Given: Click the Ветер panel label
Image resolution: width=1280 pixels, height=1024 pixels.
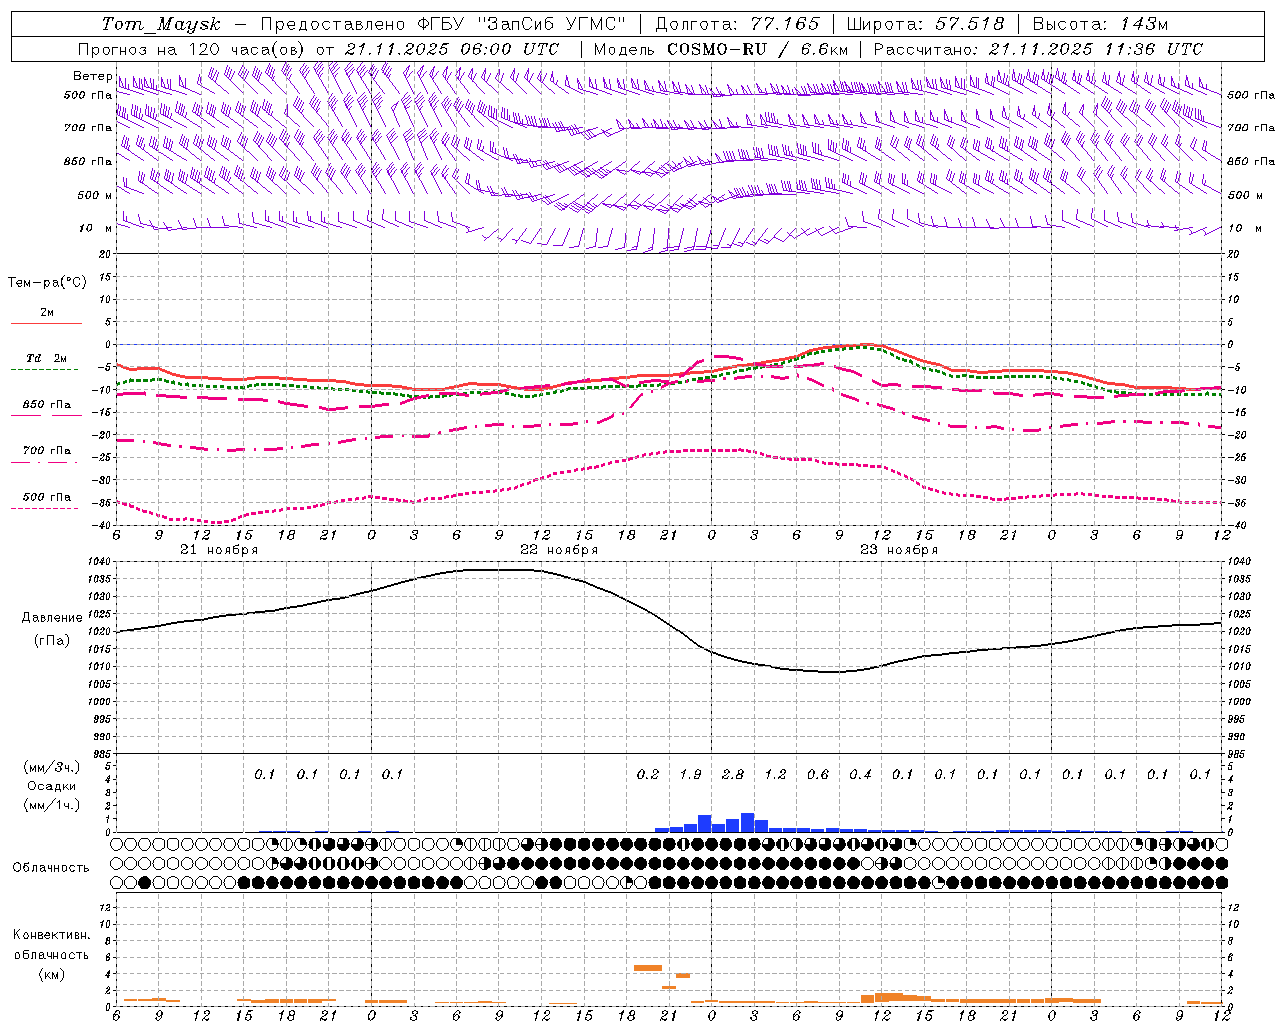Looking at the screenshot, I should tap(93, 76).
